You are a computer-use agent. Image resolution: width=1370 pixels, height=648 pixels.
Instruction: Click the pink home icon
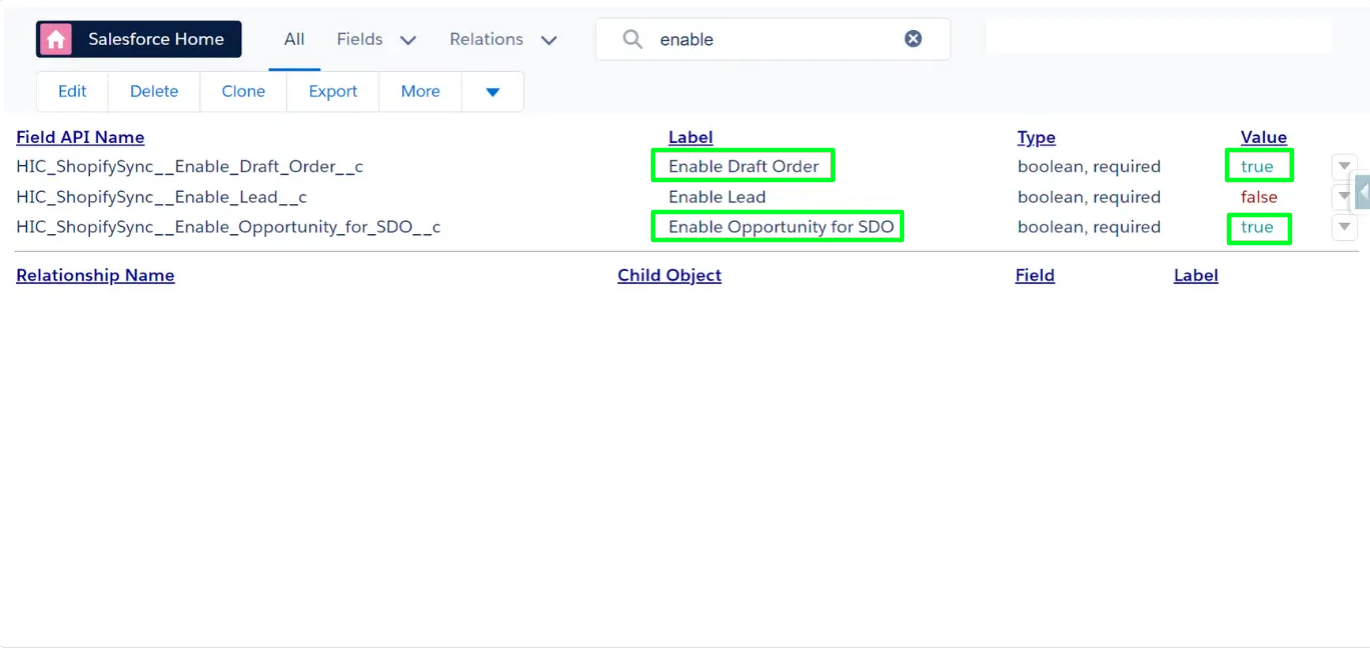click(56, 39)
